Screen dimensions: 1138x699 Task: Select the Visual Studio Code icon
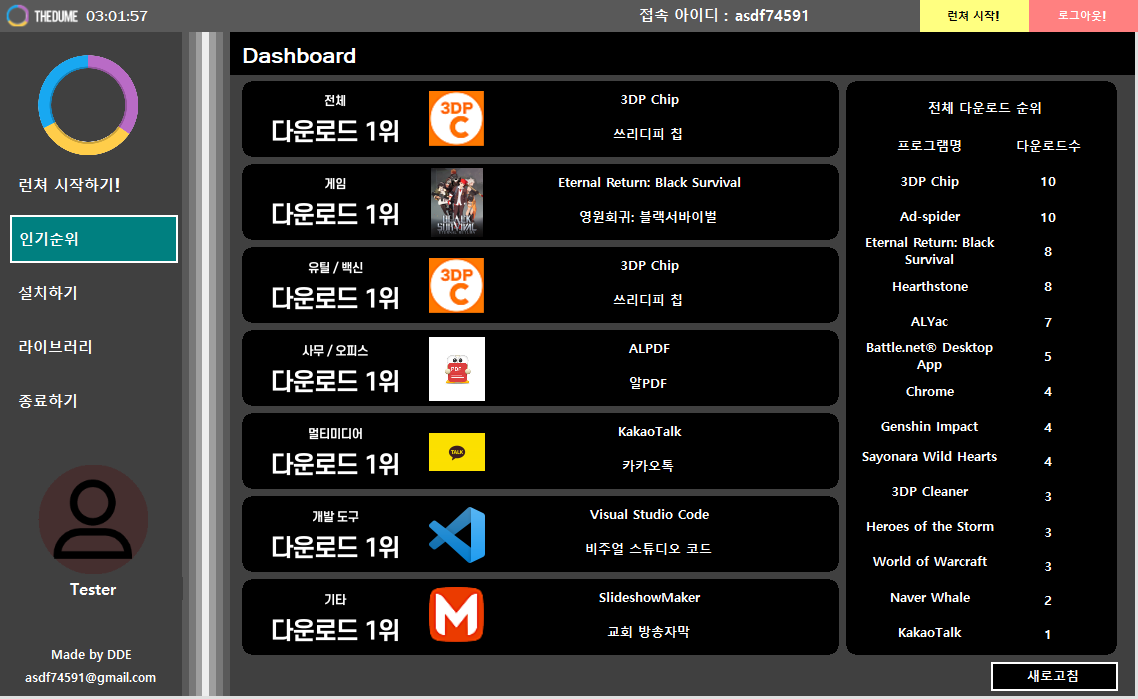coord(456,534)
